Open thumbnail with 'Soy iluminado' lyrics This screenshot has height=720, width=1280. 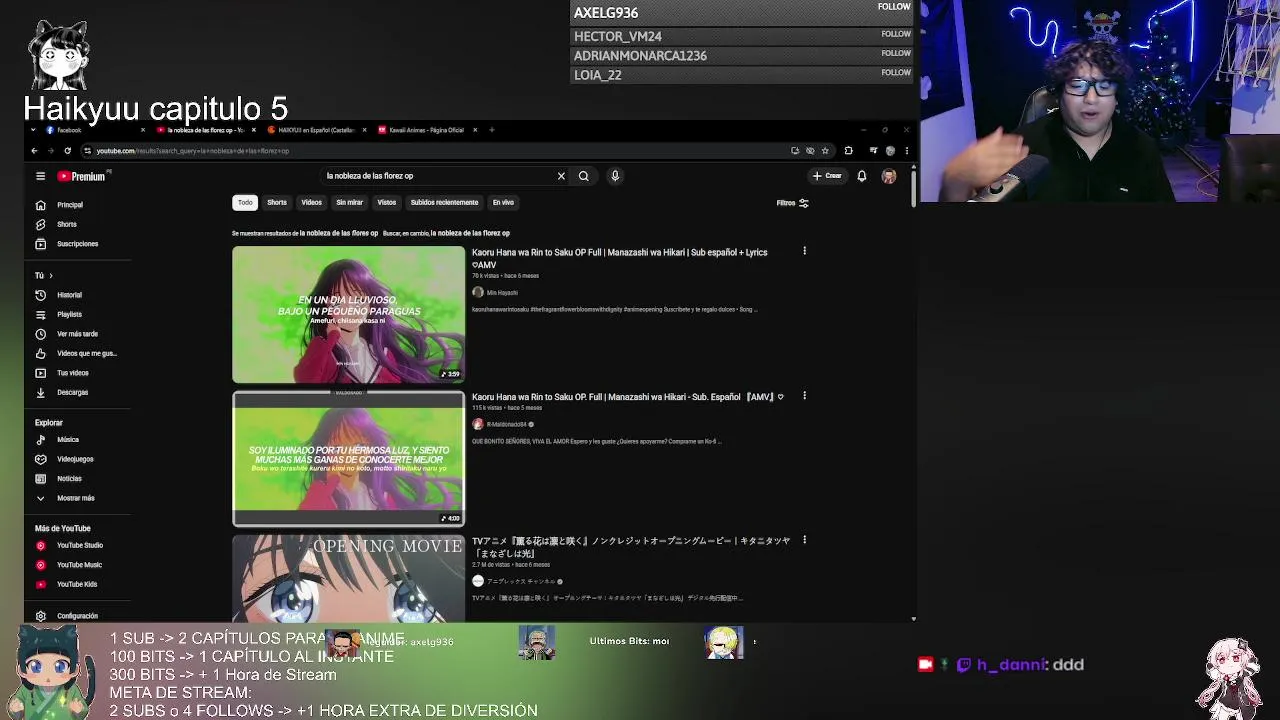click(x=349, y=459)
